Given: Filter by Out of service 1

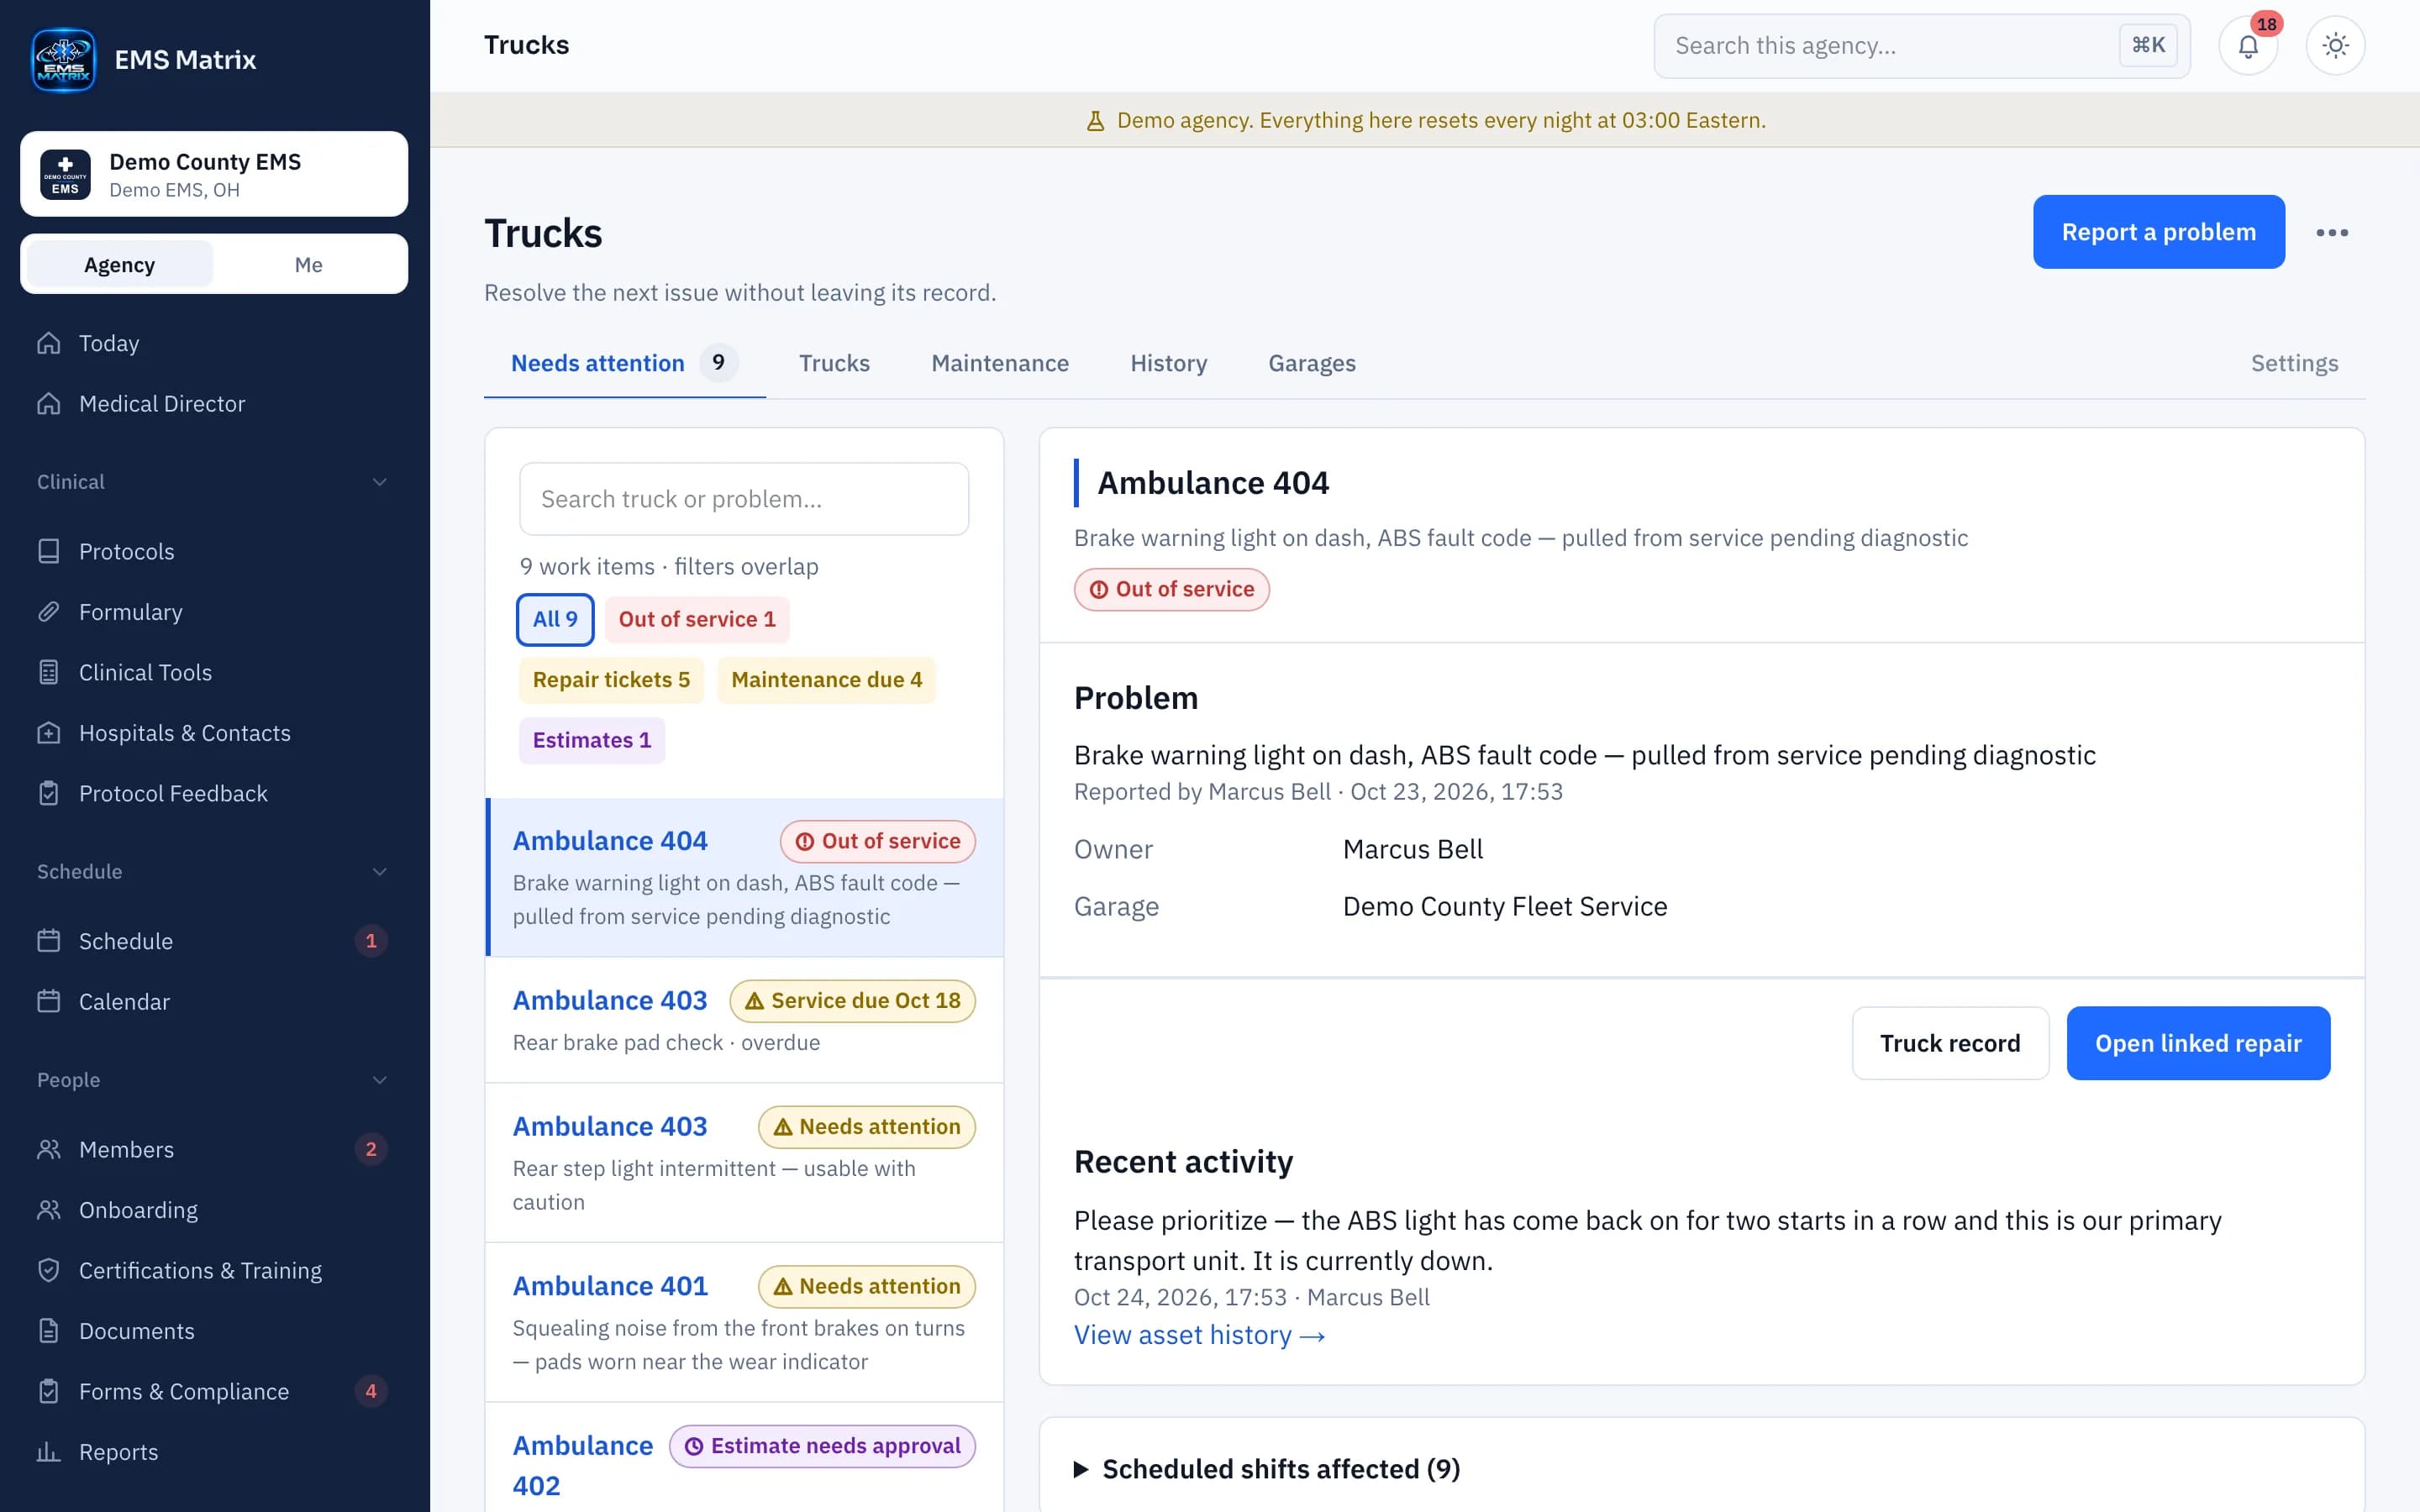Looking at the screenshot, I should point(697,619).
